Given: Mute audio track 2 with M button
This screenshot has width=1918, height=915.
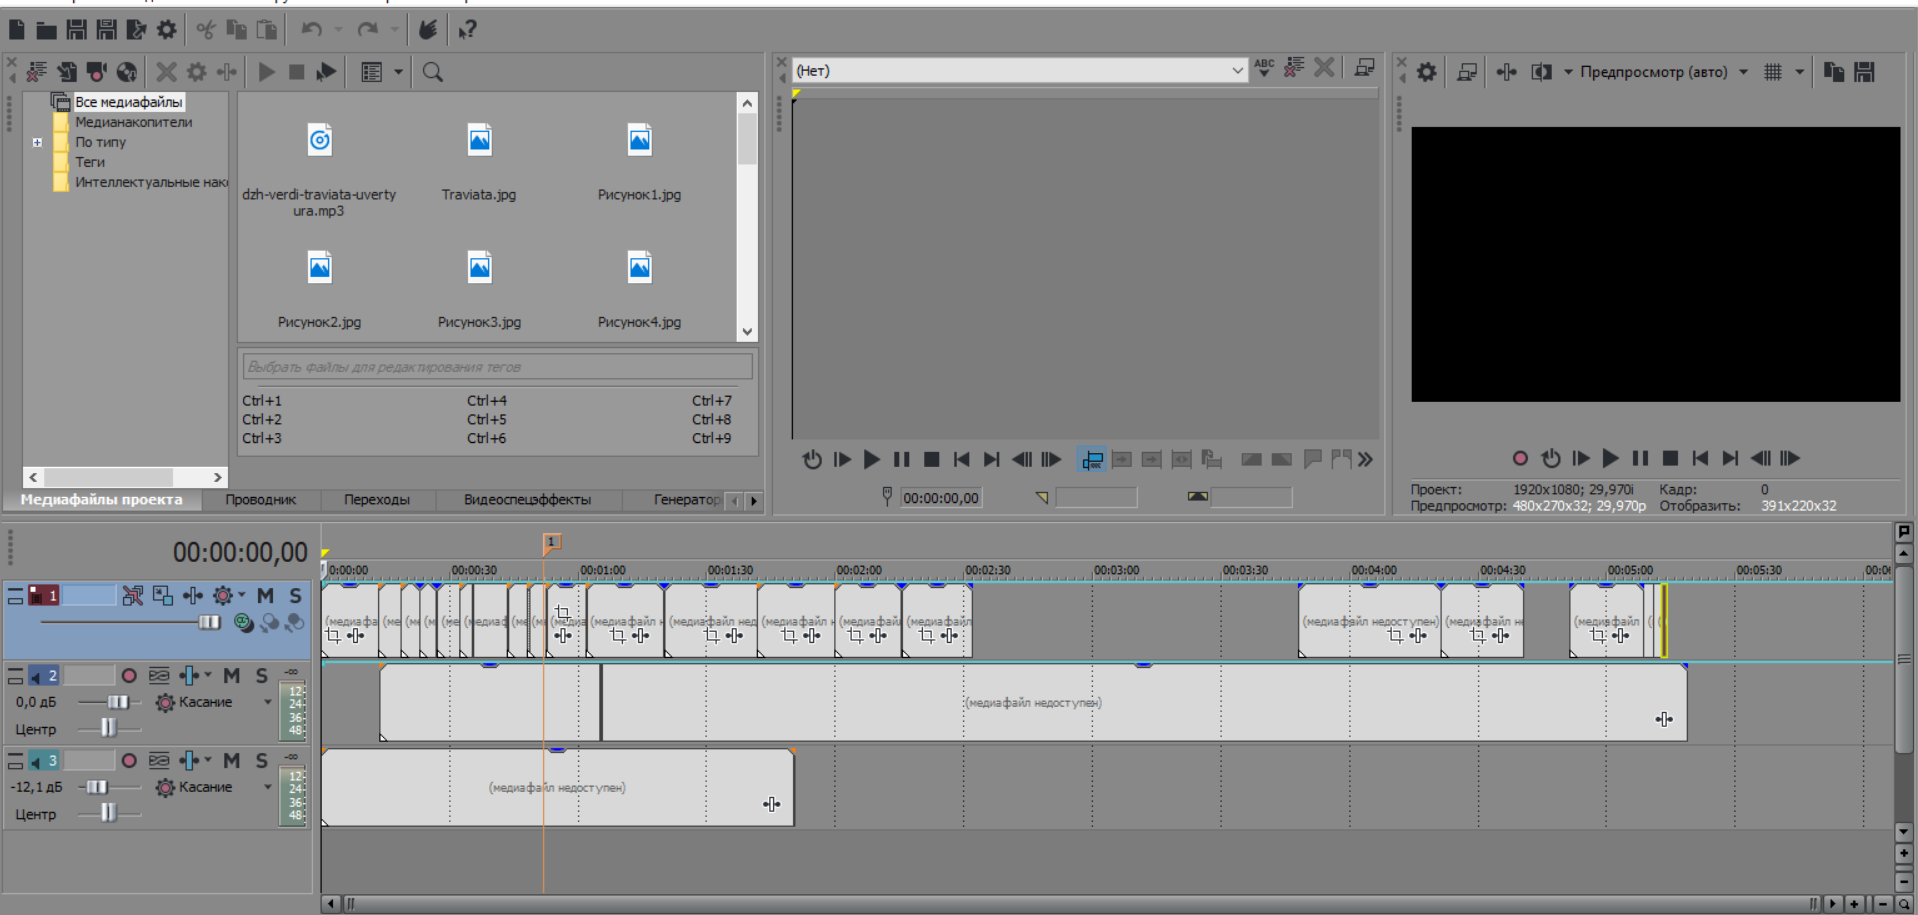Looking at the screenshot, I should point(232,676).
